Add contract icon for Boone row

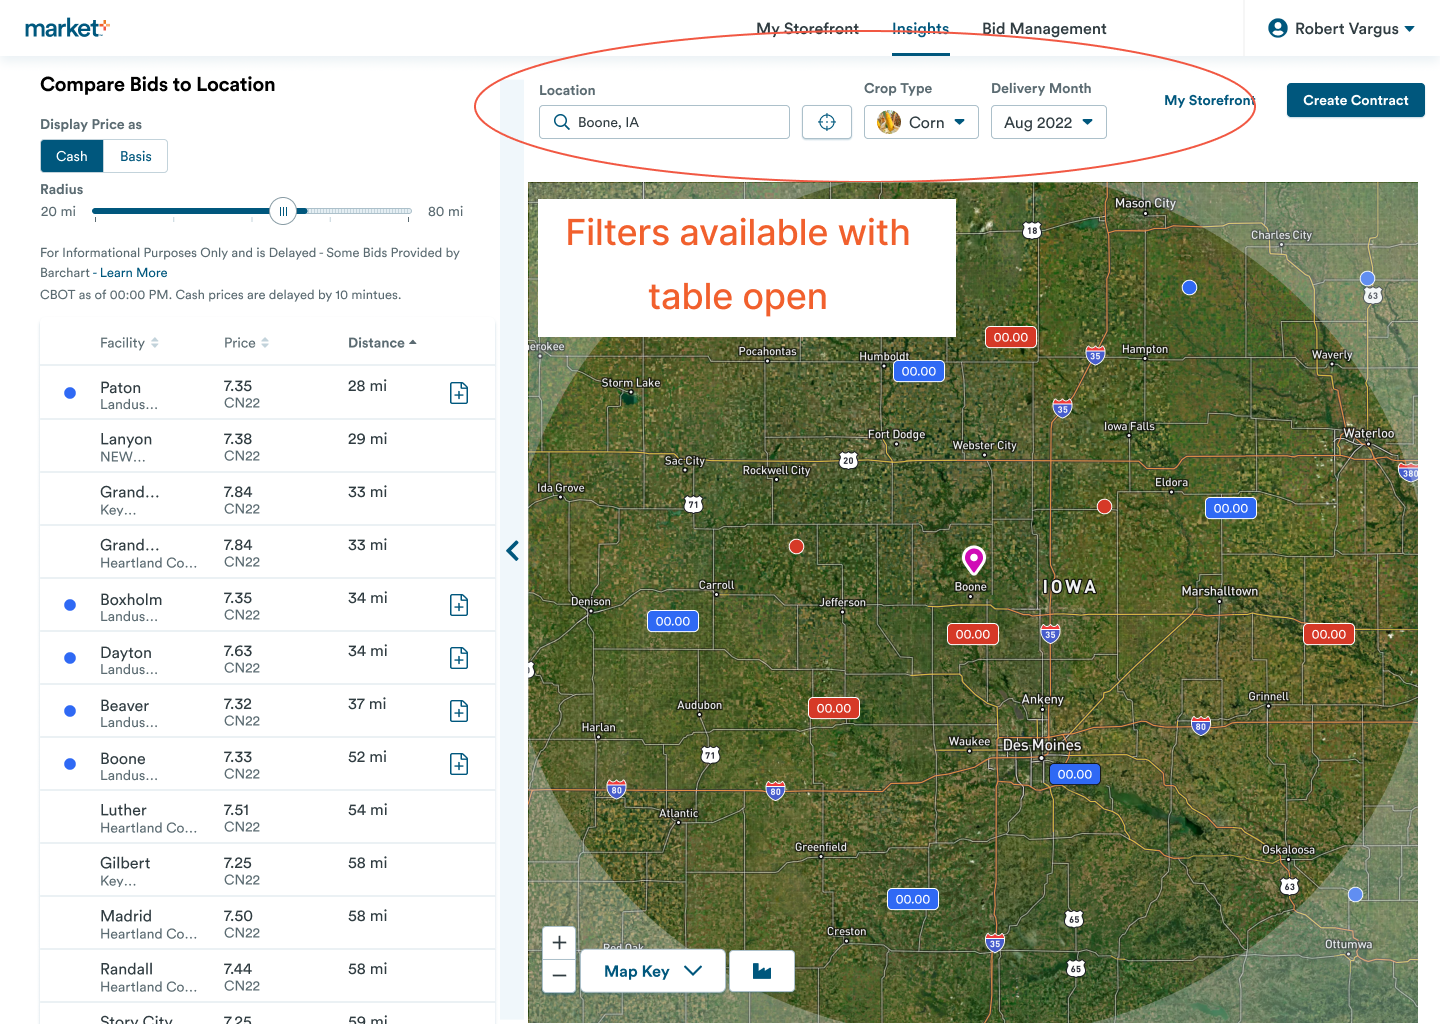coord(459,764)
